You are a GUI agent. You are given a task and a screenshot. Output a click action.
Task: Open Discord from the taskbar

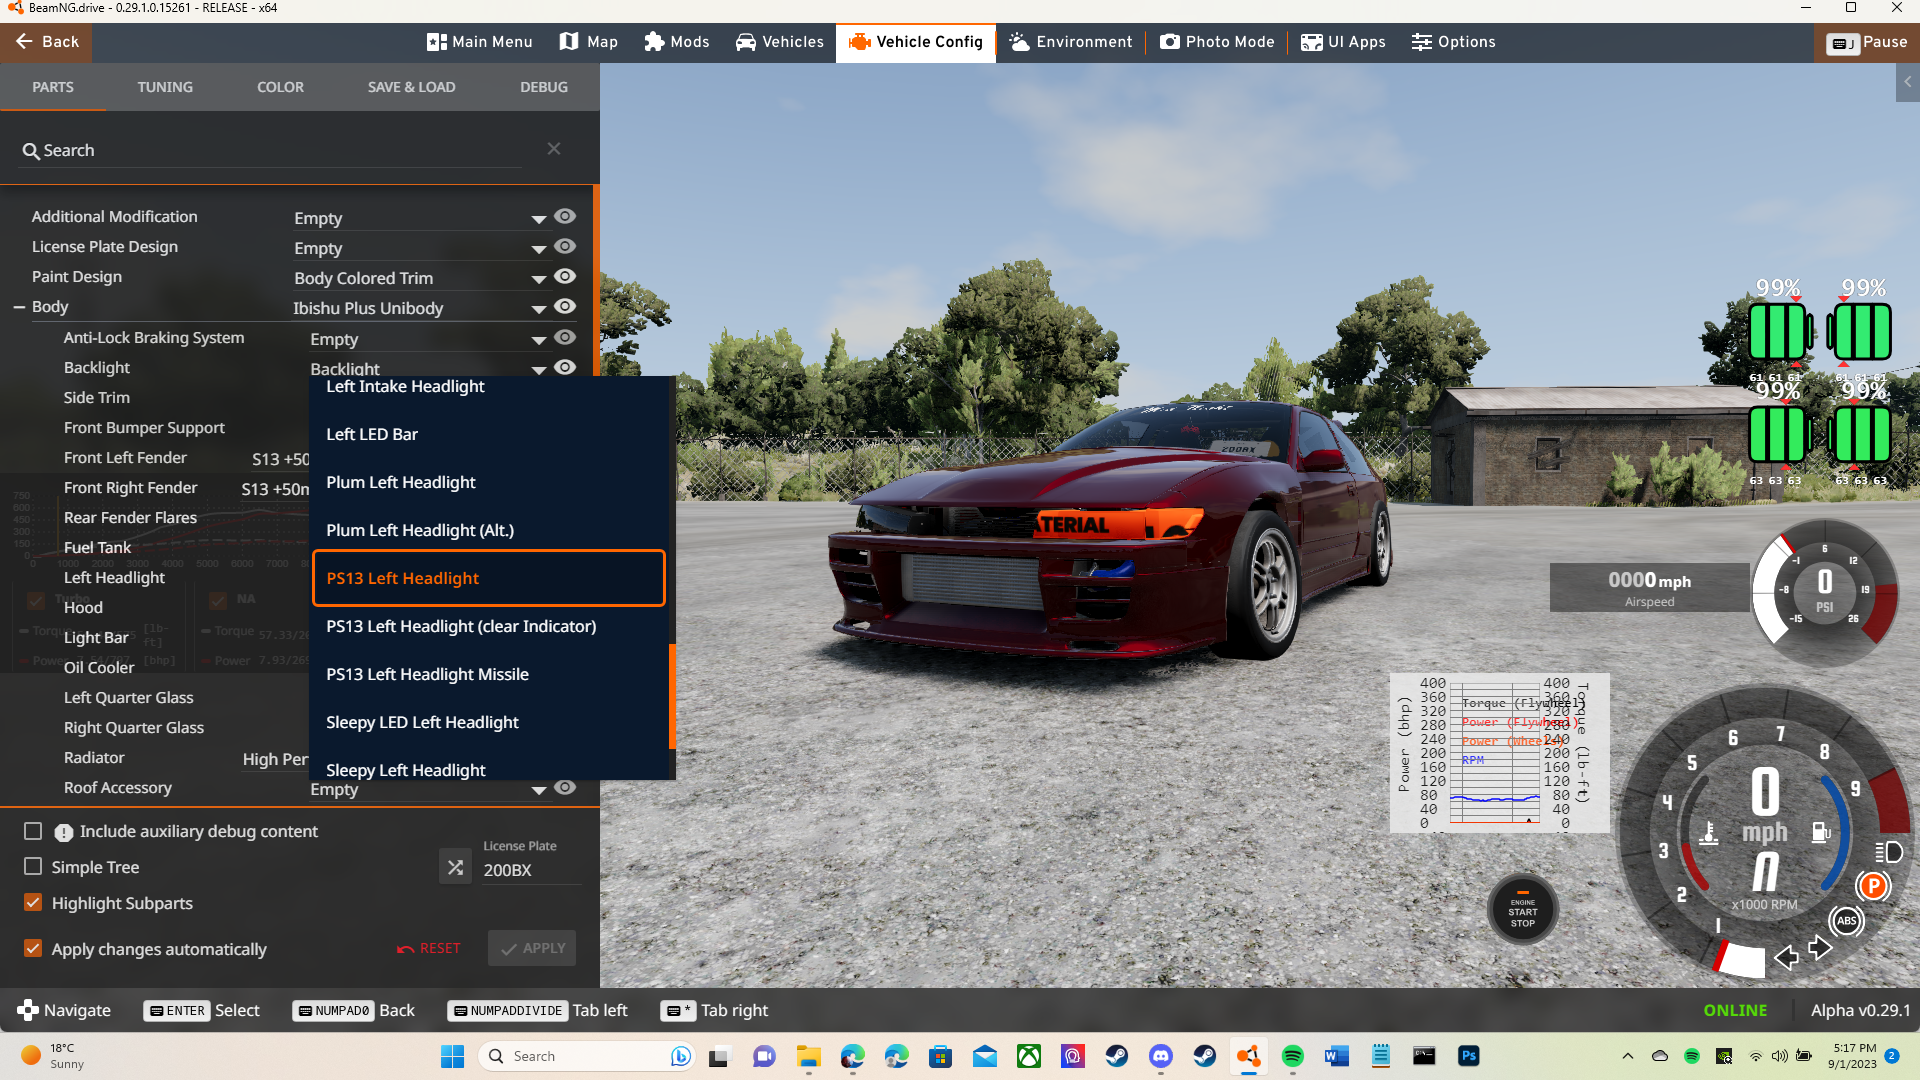point(1161,1056)
